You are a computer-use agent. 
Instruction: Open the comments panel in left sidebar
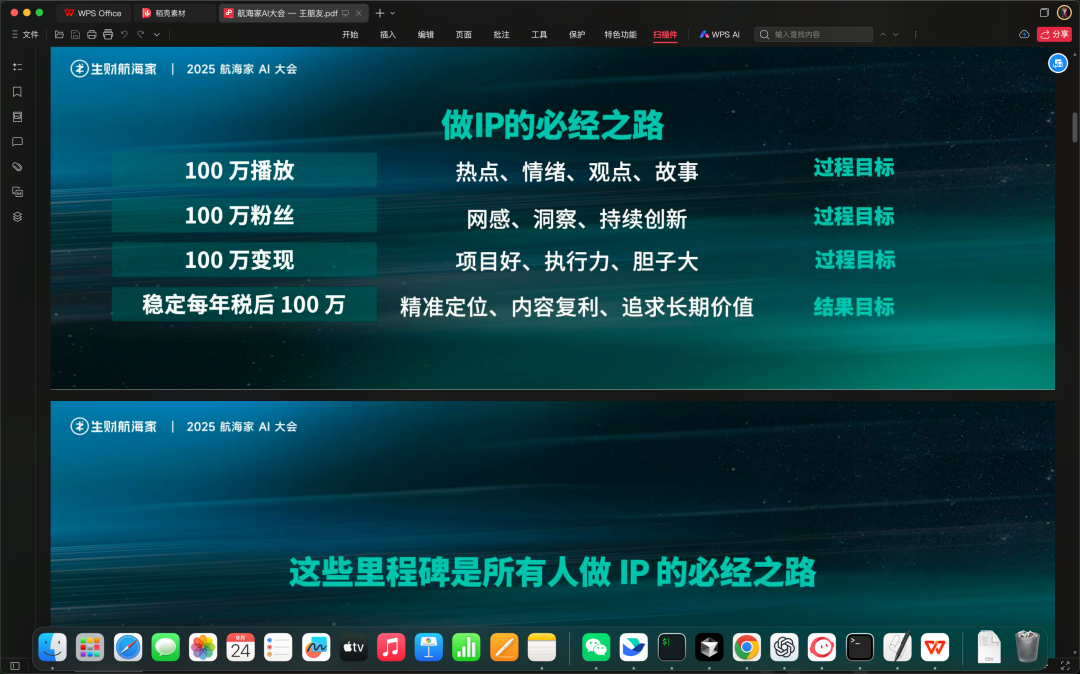[17, 142]
